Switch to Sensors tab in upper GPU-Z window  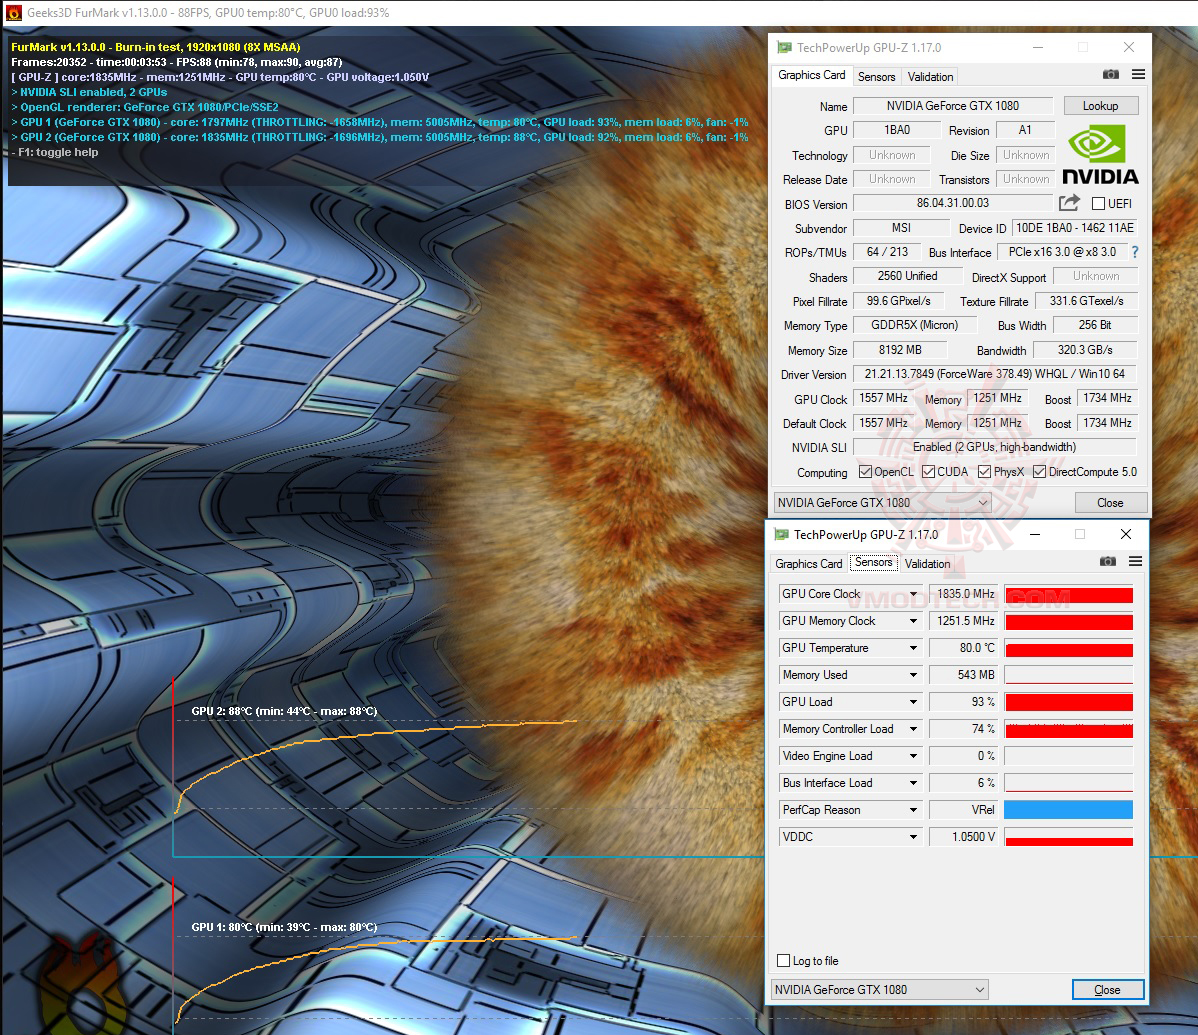pos(876,76)
